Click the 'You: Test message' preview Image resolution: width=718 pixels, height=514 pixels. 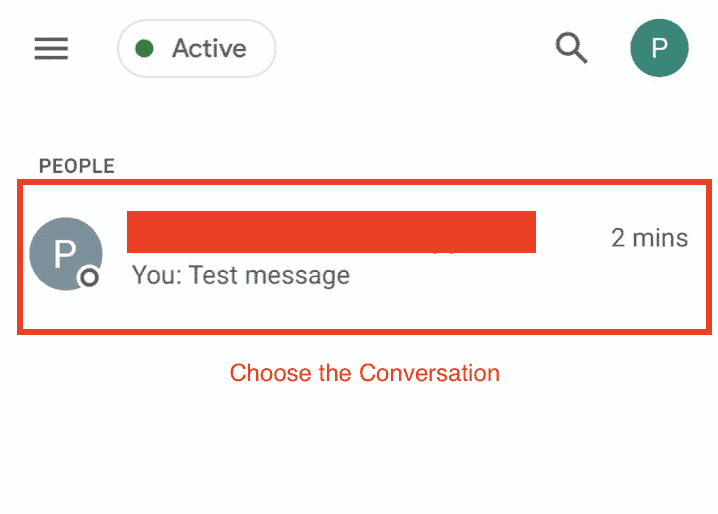coord(241,276)
